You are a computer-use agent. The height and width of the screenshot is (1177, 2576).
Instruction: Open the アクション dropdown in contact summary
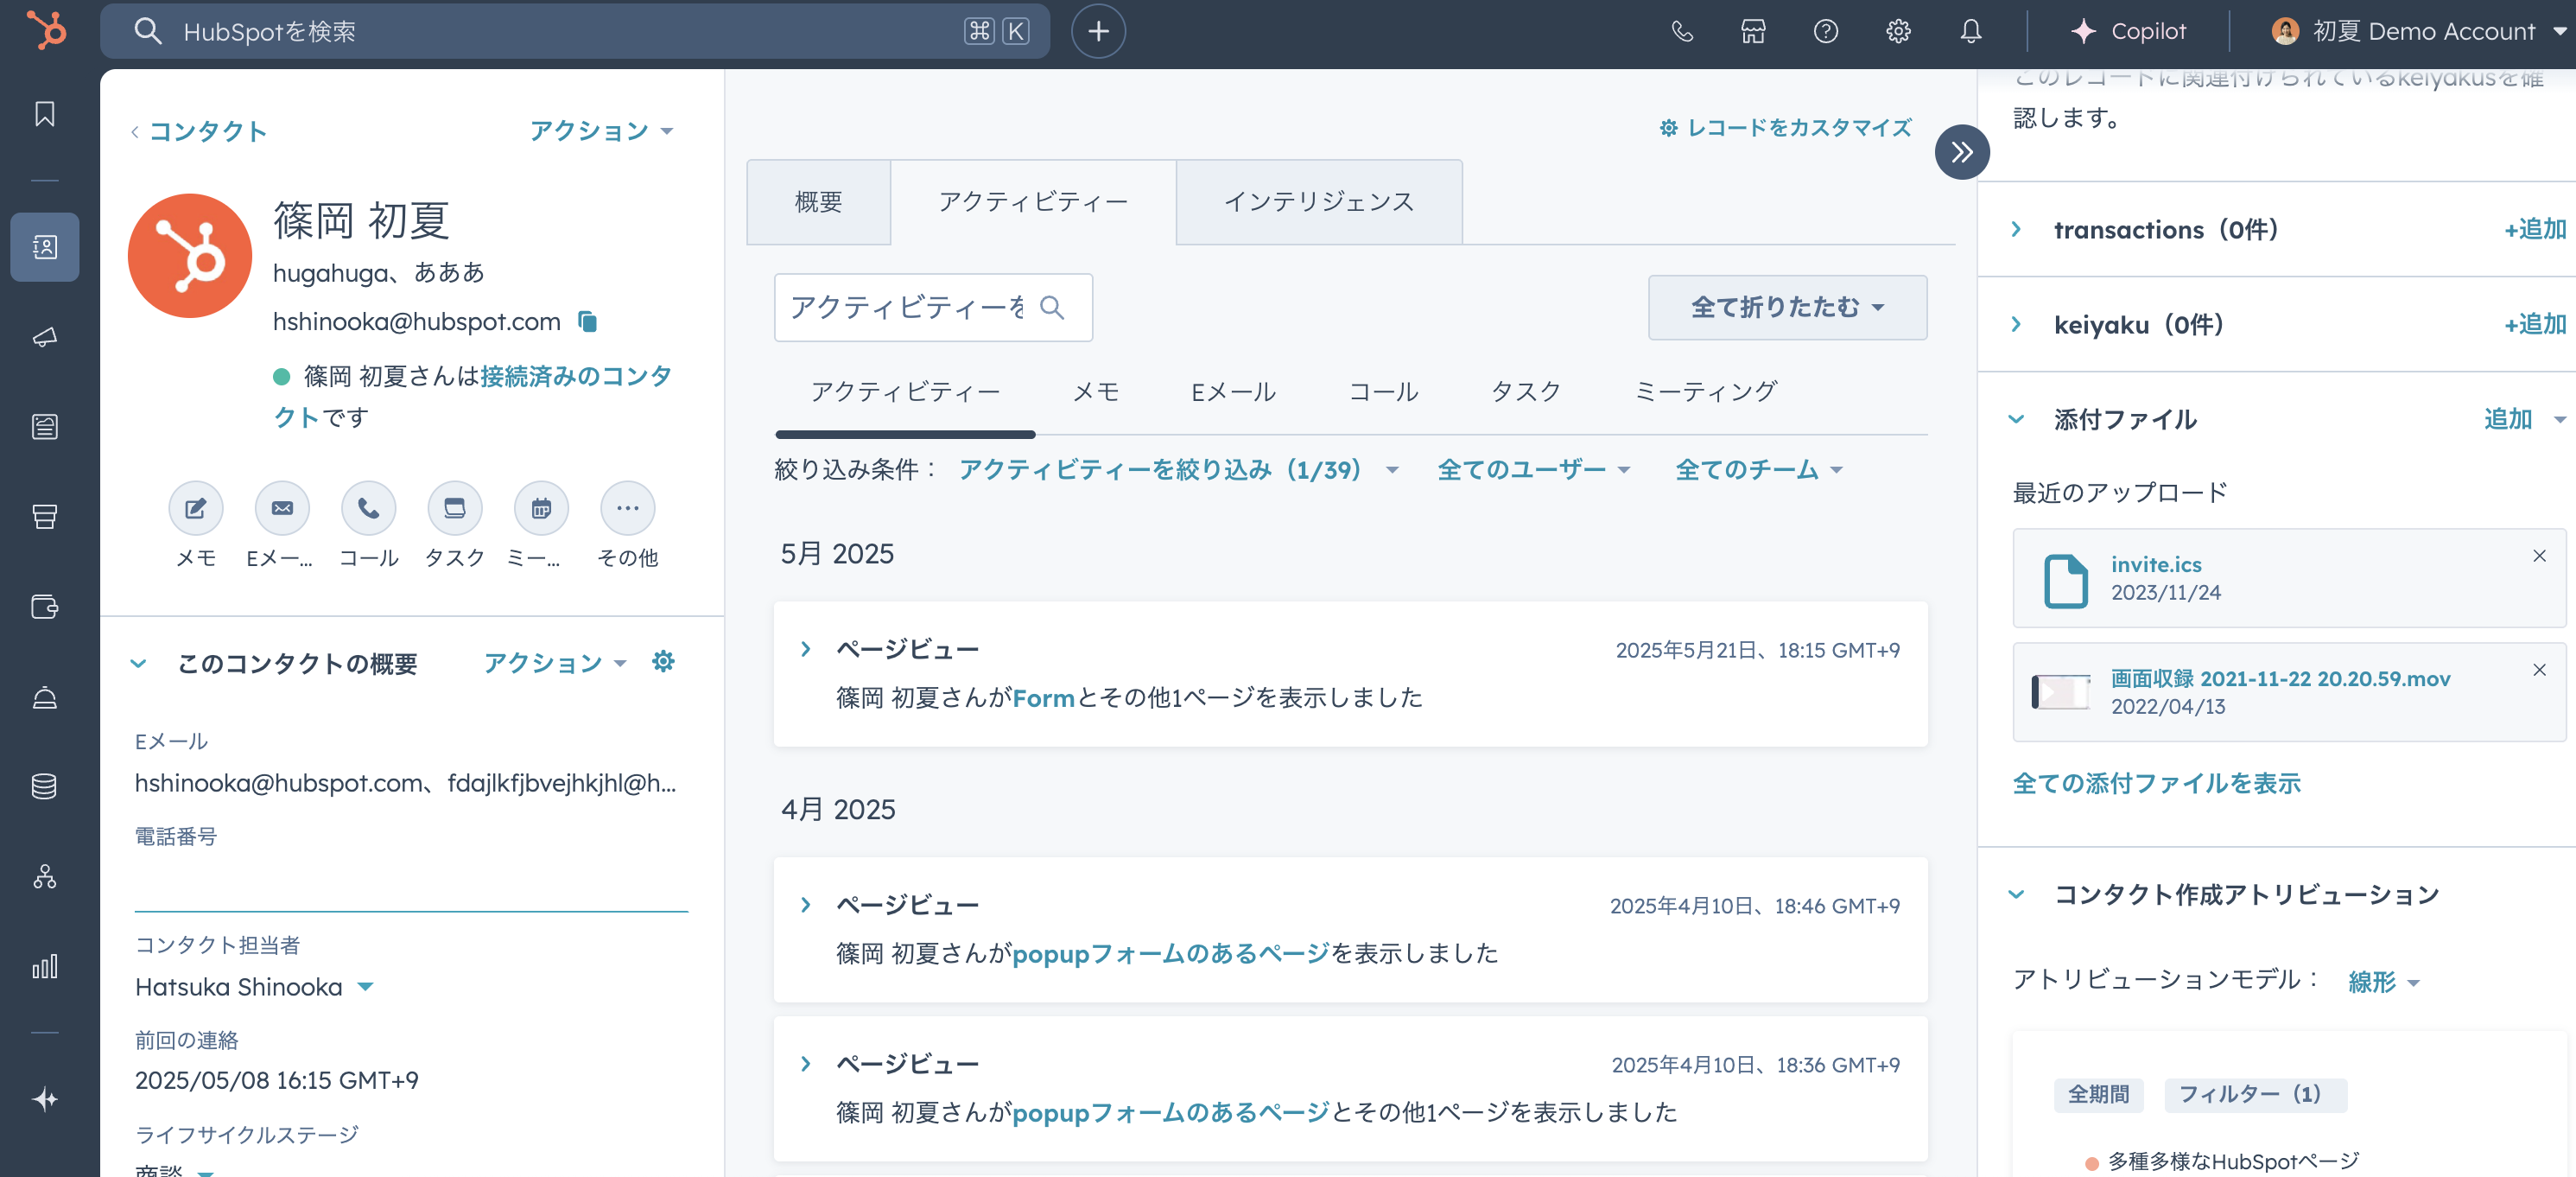555,663
